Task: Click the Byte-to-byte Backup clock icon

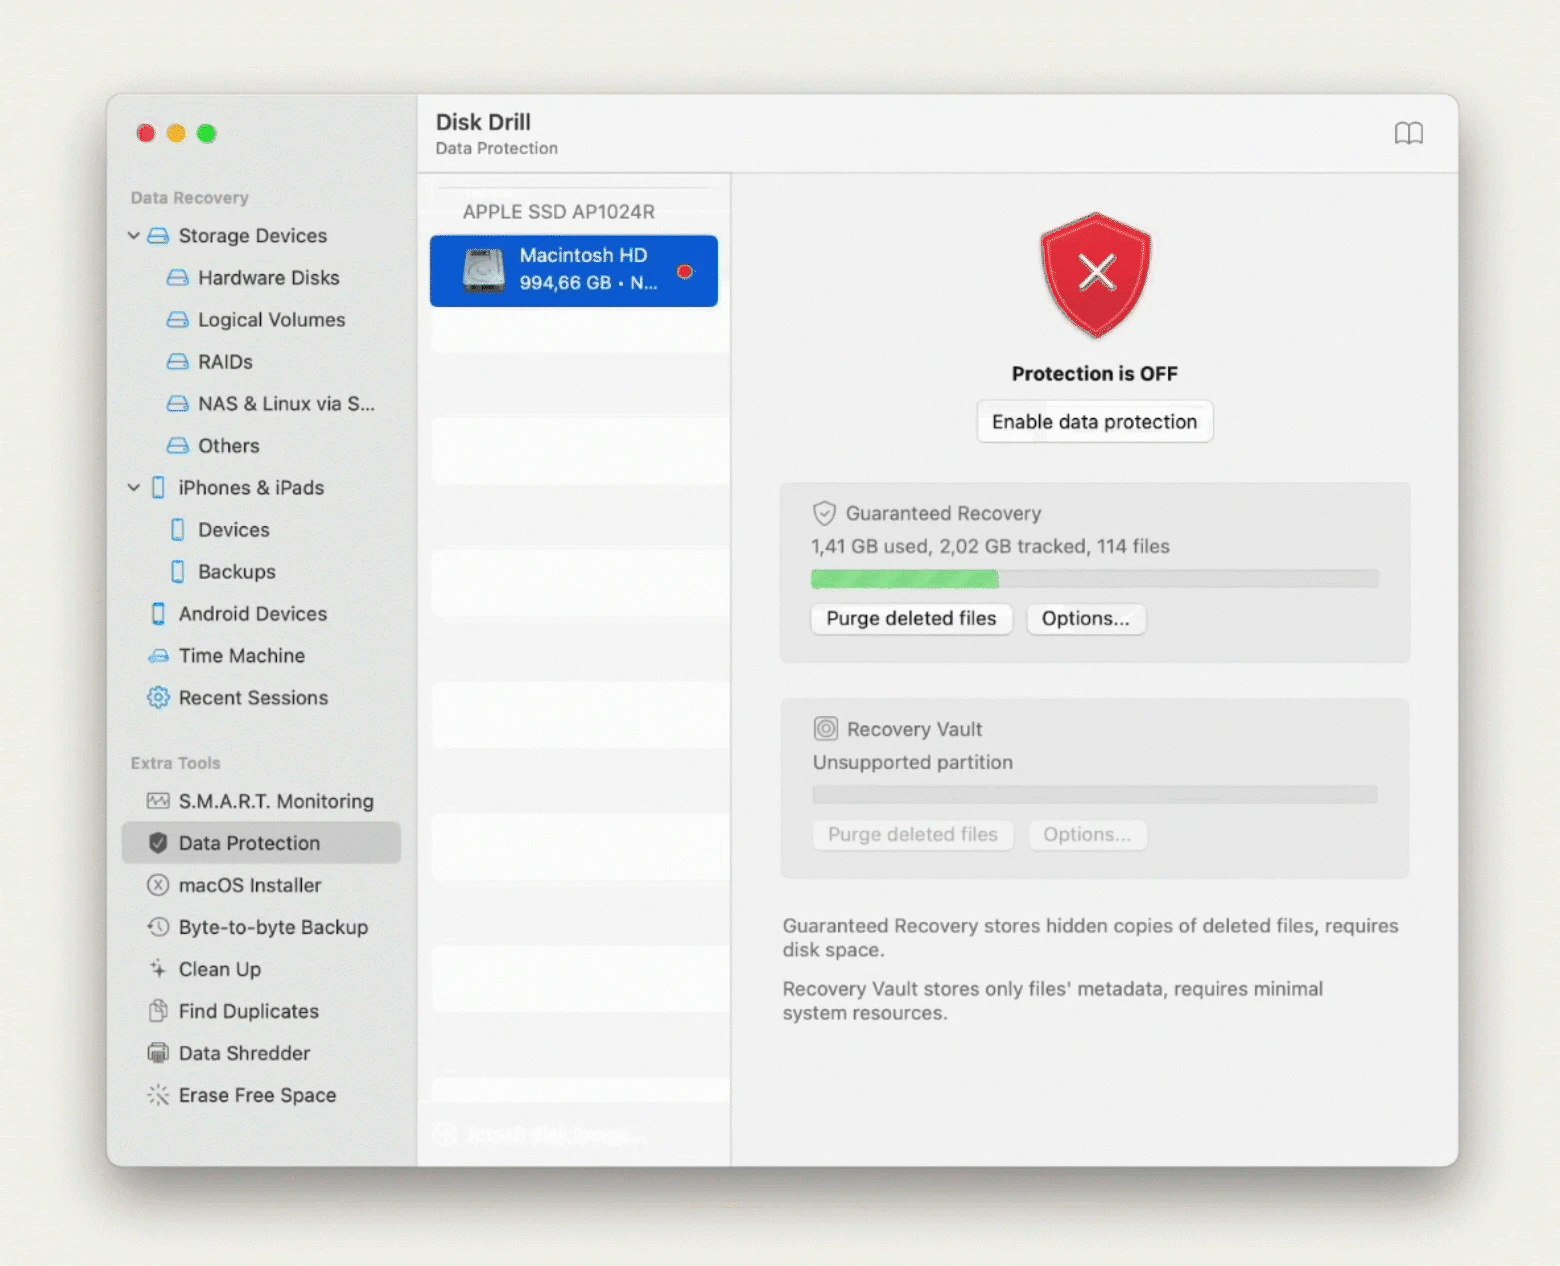Action: click(158, 927)
